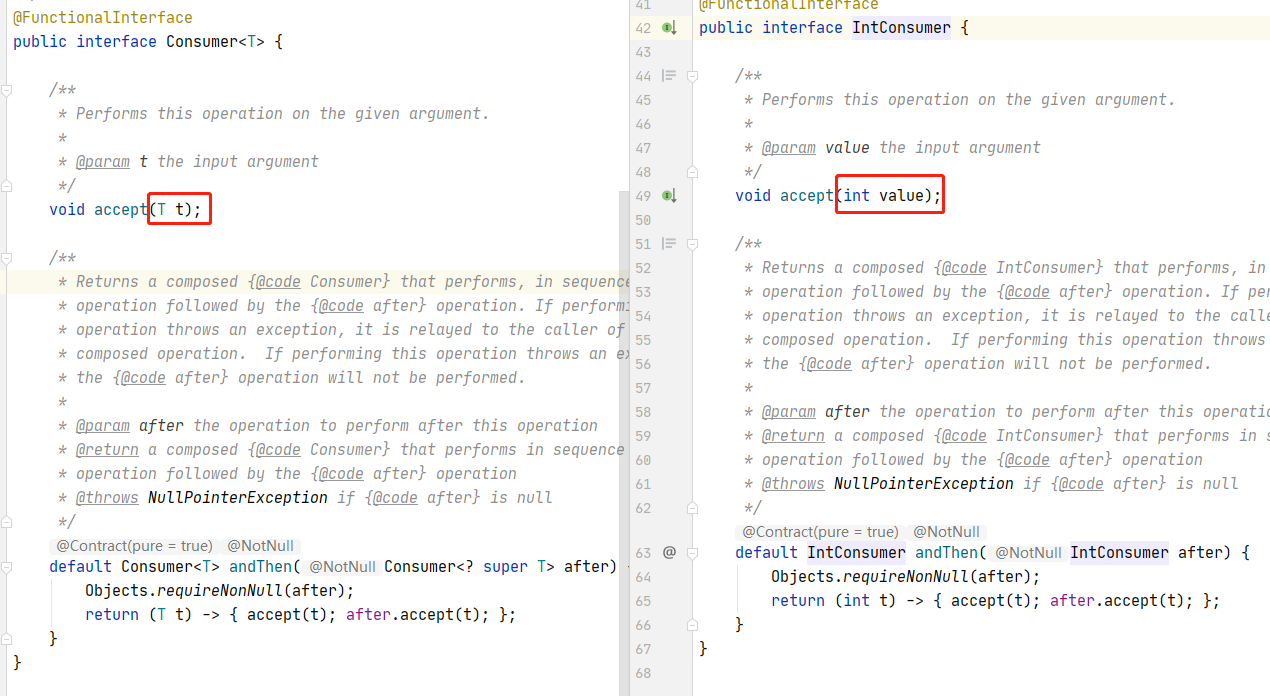Click the @ gutter icon on line 63
Screen dimensions: 1270x696
[x=669, y=552]
